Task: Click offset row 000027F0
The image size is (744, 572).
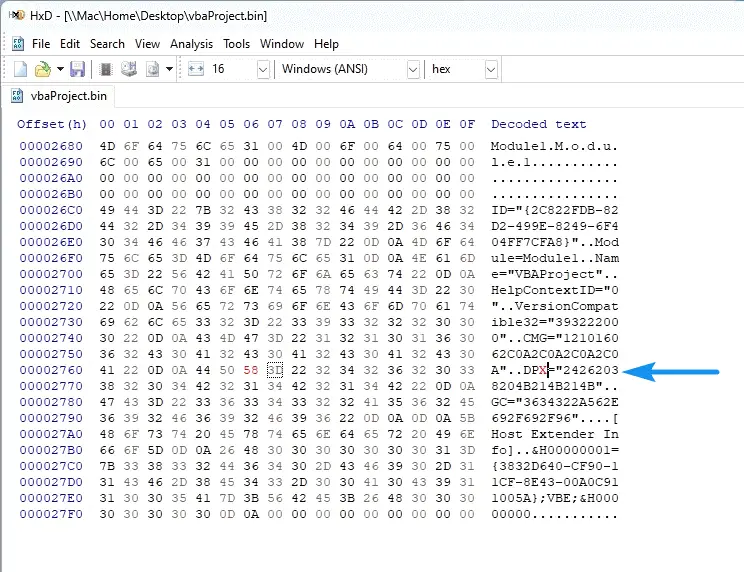Action: tap(51, 514)
